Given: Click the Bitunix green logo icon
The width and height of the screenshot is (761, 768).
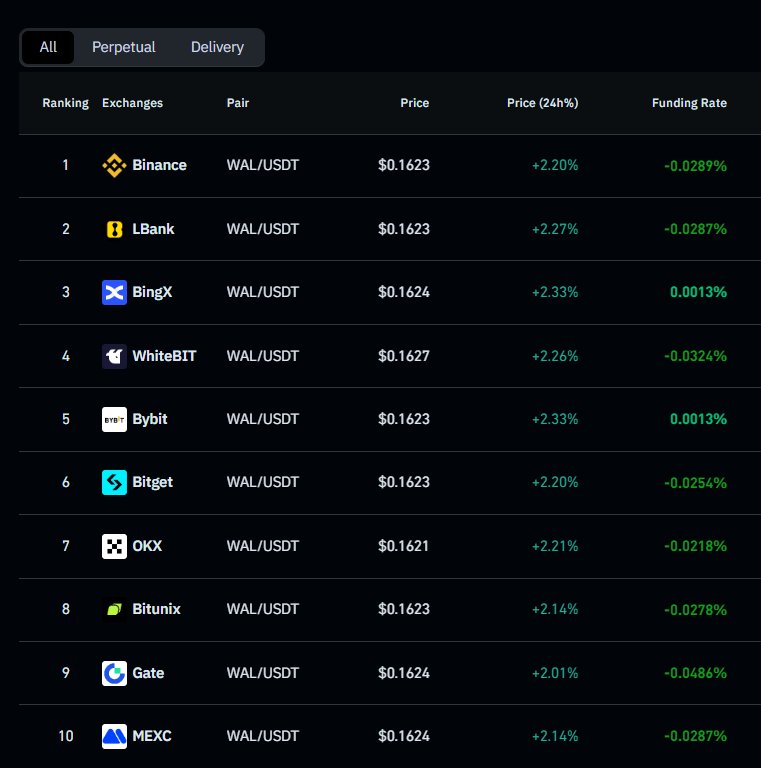Looking at the screenshot, I should pos(114,609).
